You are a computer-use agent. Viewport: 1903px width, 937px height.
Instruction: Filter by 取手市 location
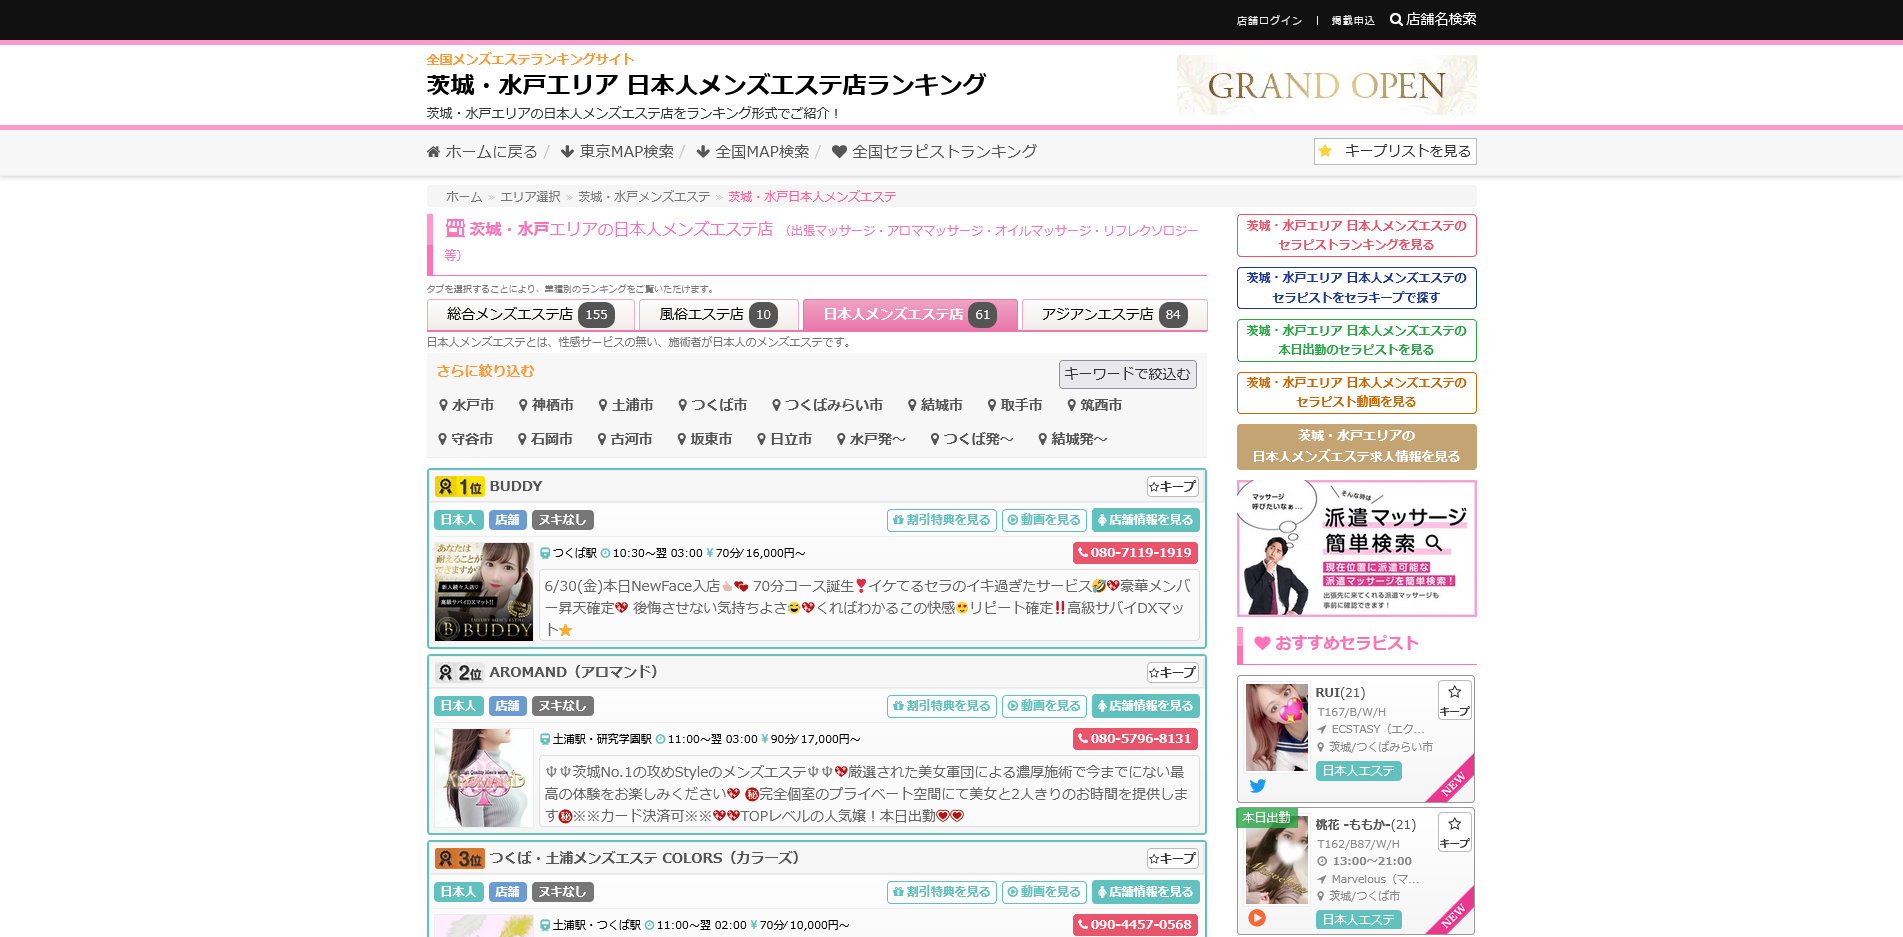tap(1015, 405)
